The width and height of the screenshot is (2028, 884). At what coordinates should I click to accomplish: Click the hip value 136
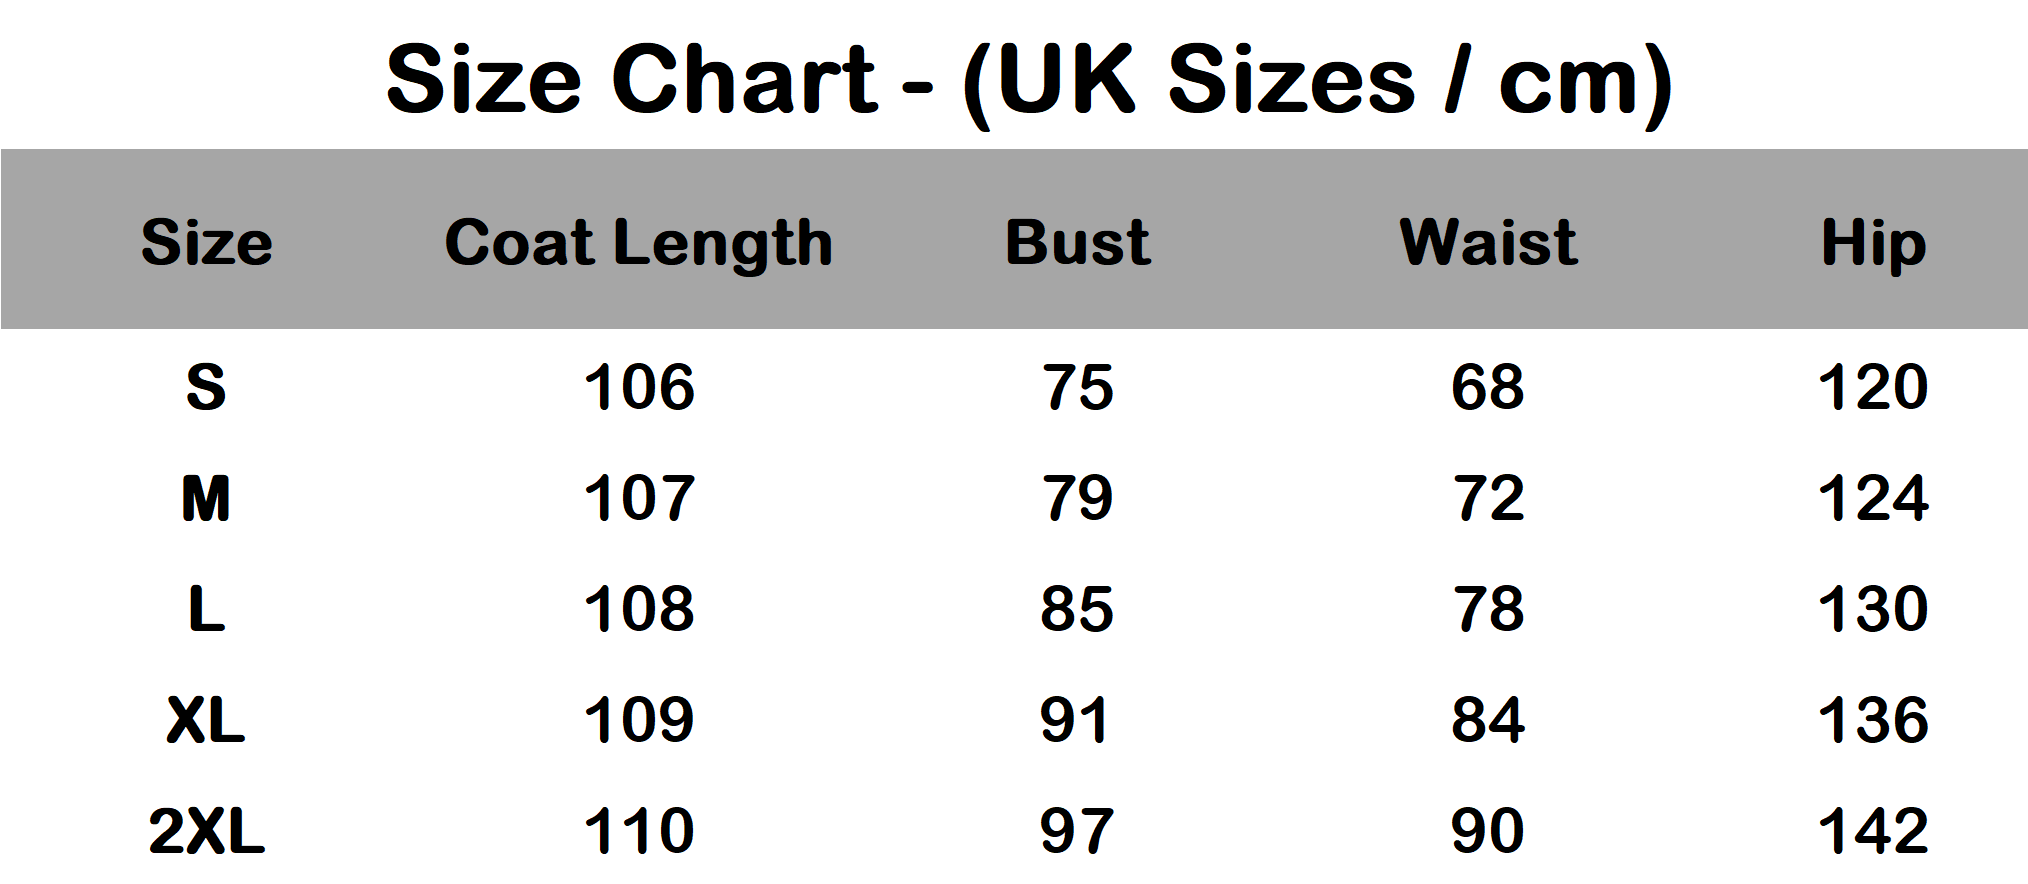click(x=1872, y=720)
